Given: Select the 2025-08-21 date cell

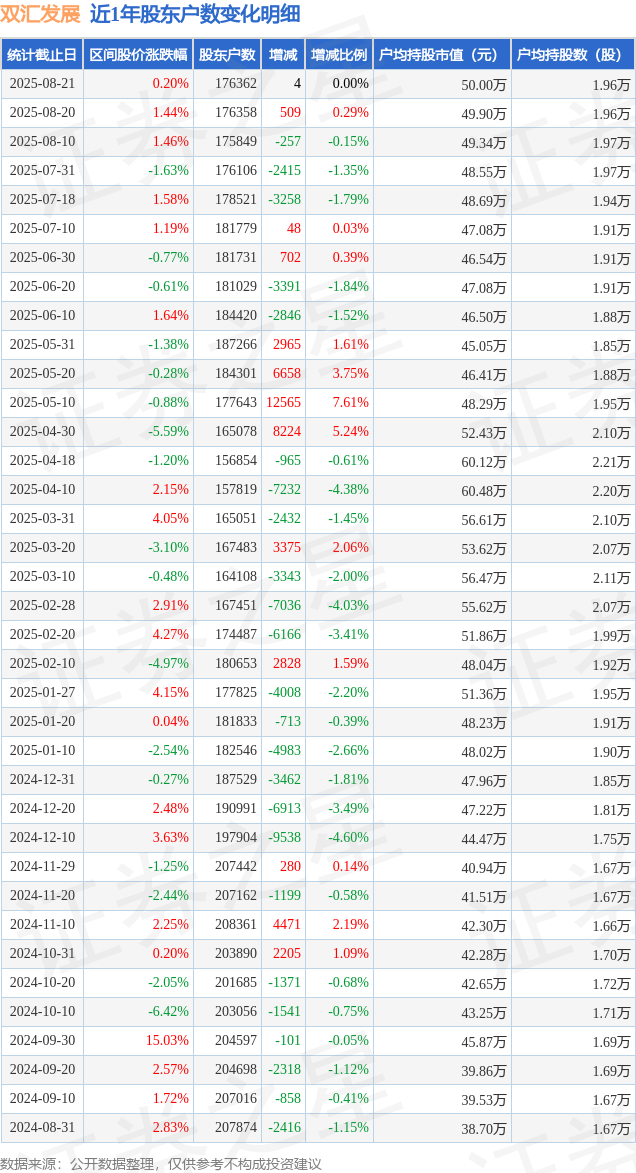Looking at the screenshot, I should (42, 84).
